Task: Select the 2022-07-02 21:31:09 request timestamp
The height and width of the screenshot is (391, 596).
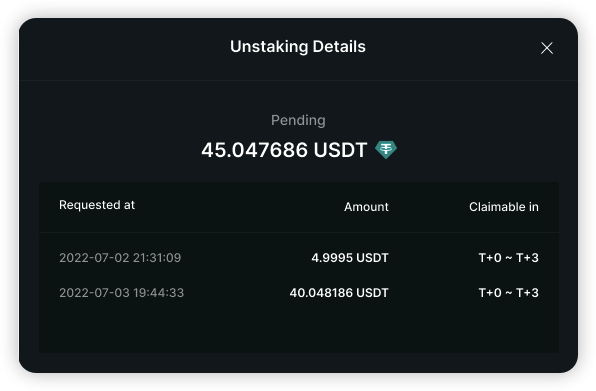Action: [x=120, y=258]
